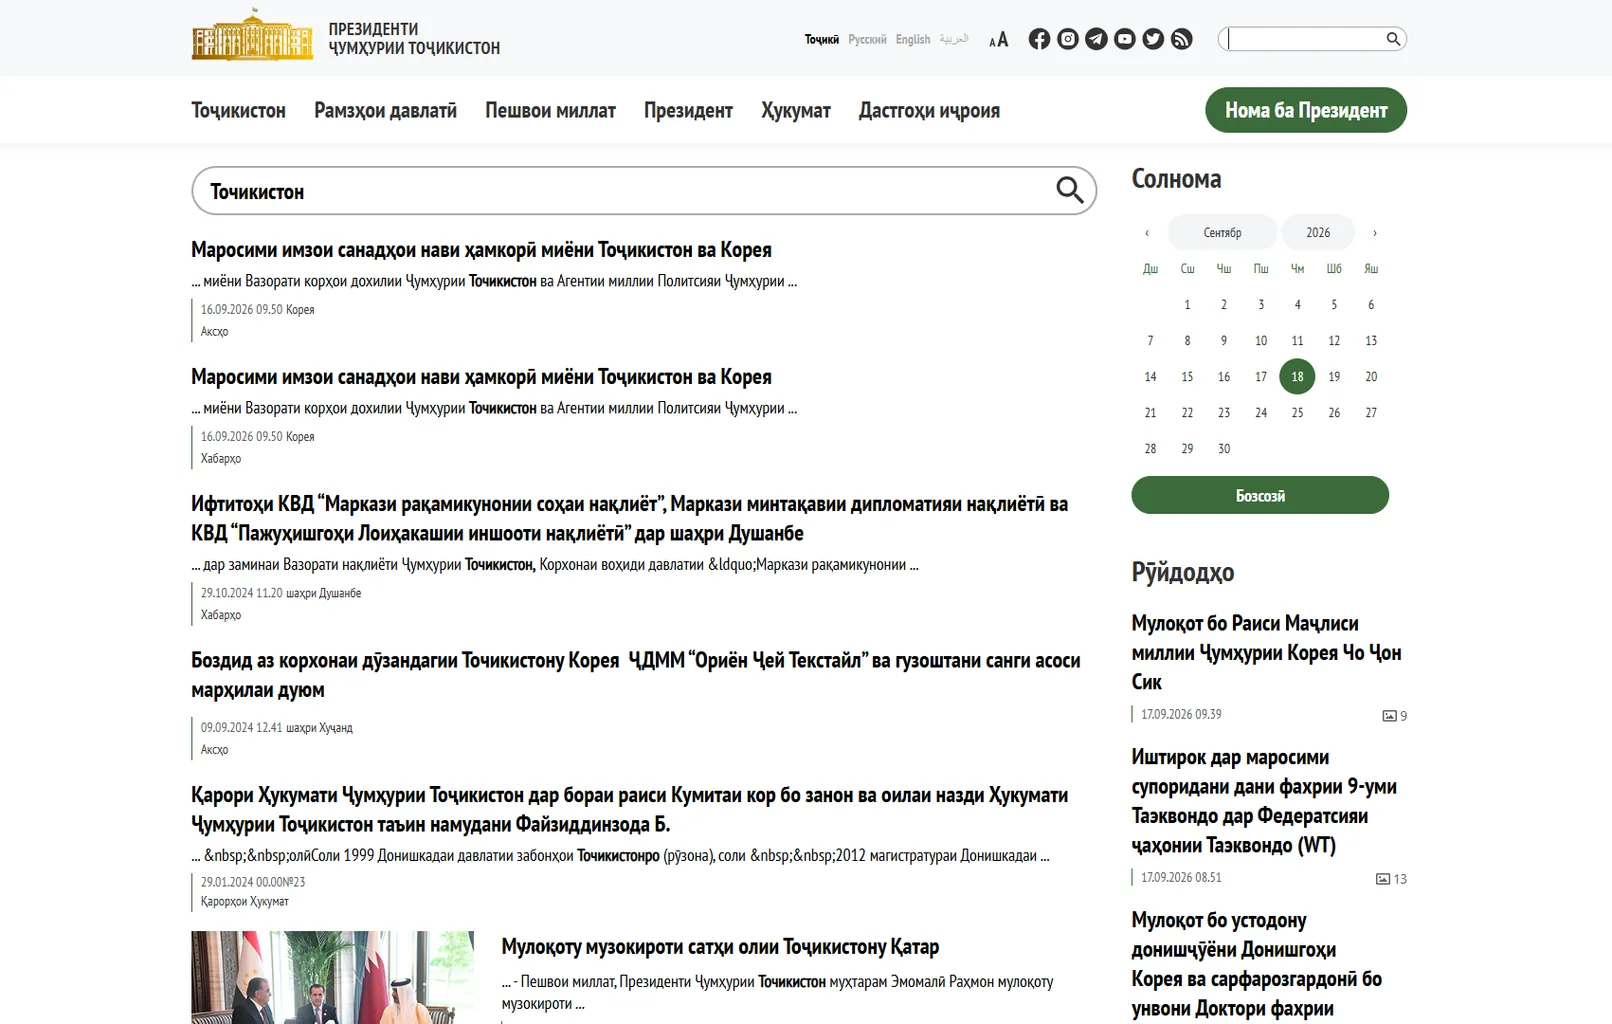
Task: Click the Tajikistan–Qatar meeting thumbnail
Action: [332, 977]
